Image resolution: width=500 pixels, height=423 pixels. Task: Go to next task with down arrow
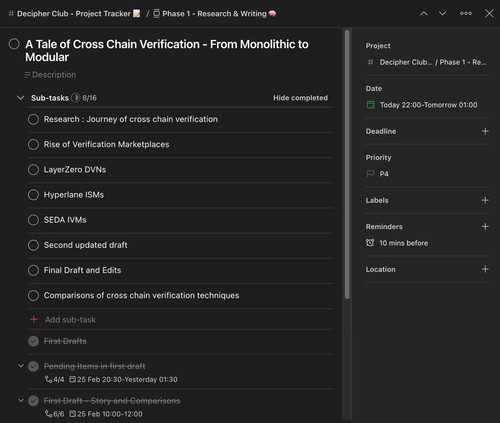(x=442, y=14)
